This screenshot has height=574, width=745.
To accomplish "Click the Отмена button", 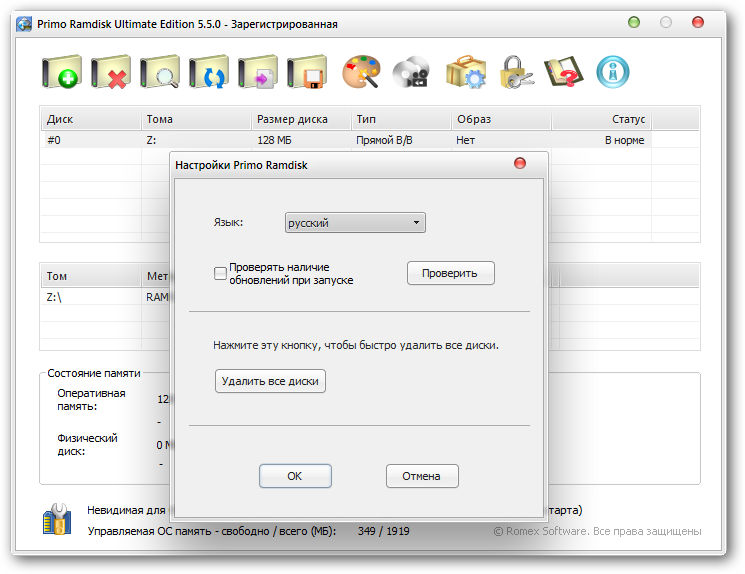I will click(422, 476).
